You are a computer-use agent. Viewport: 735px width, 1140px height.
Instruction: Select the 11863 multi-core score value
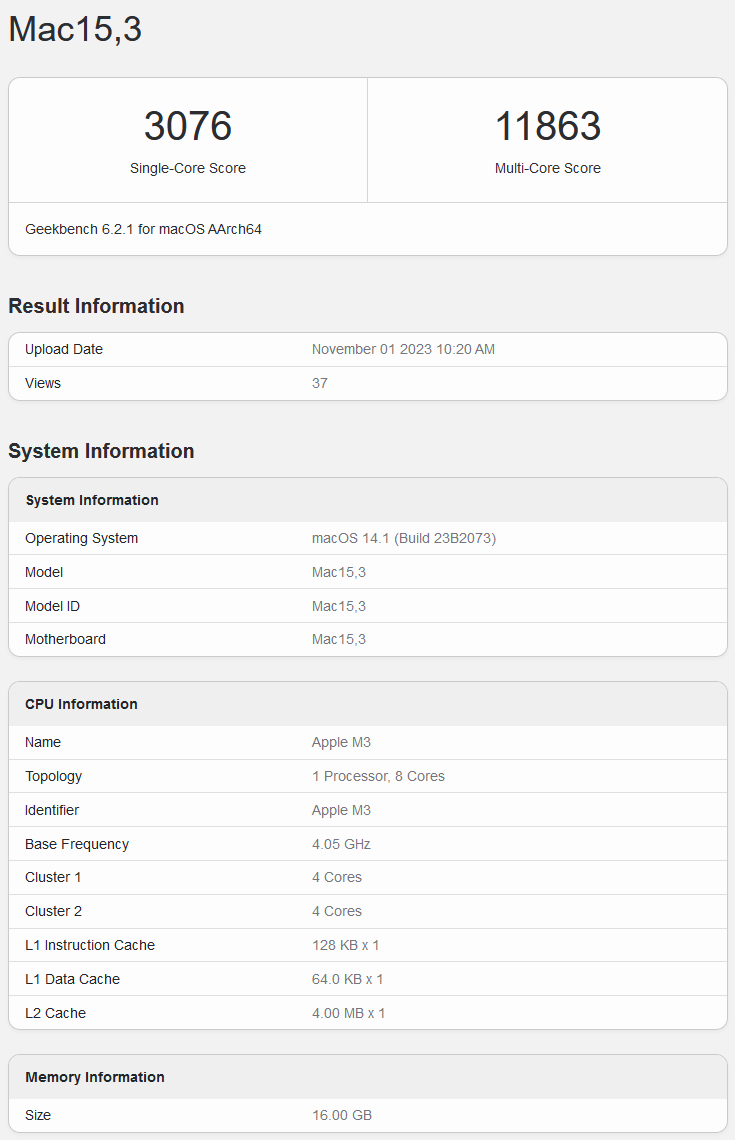(x=547, y=126)
